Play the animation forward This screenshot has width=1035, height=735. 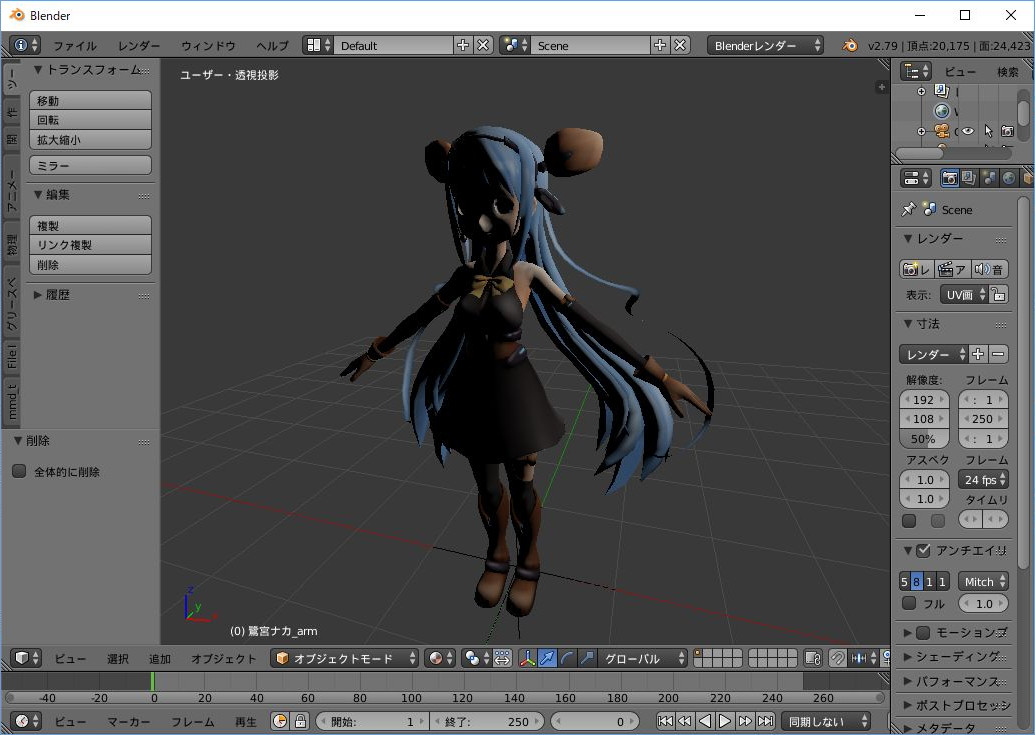(724, 721)
